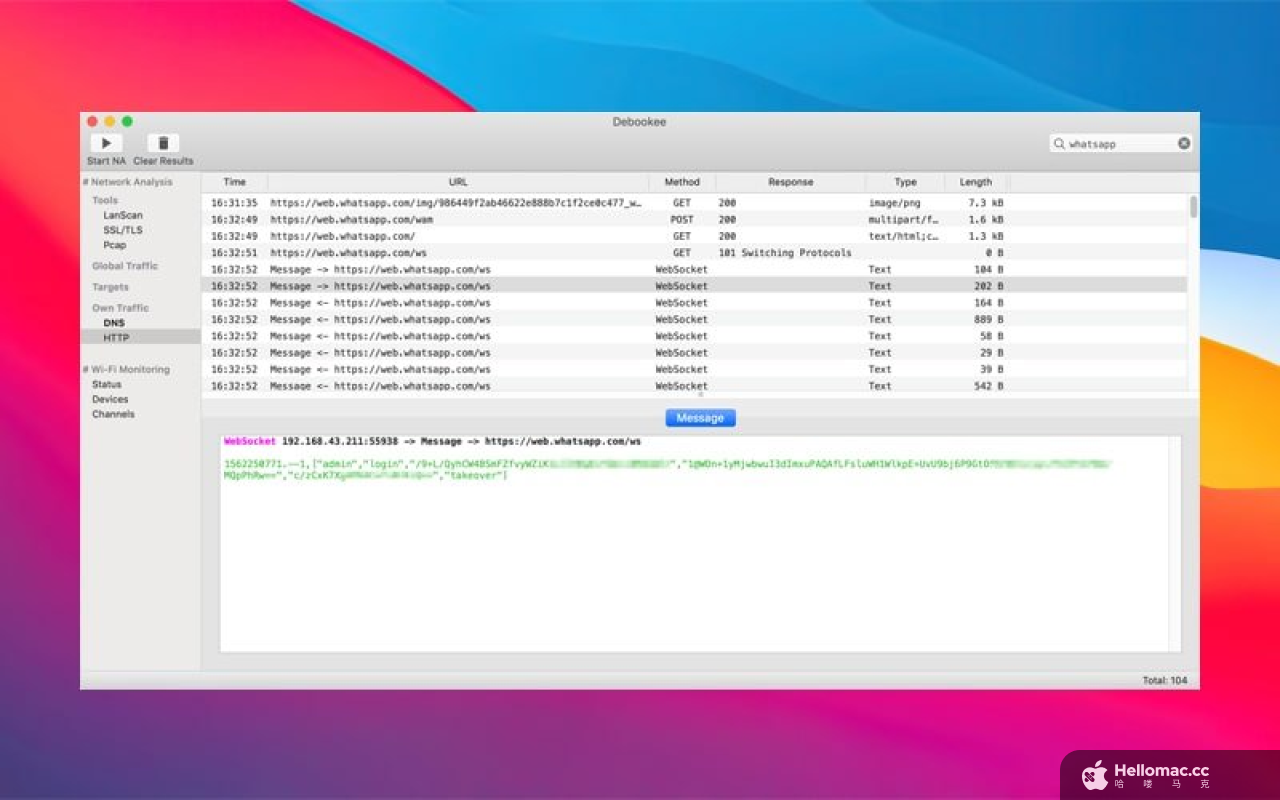Screen dimensions: 1280x800
Task: Click the multipart/f... type cell
Action: pos(904,219)
